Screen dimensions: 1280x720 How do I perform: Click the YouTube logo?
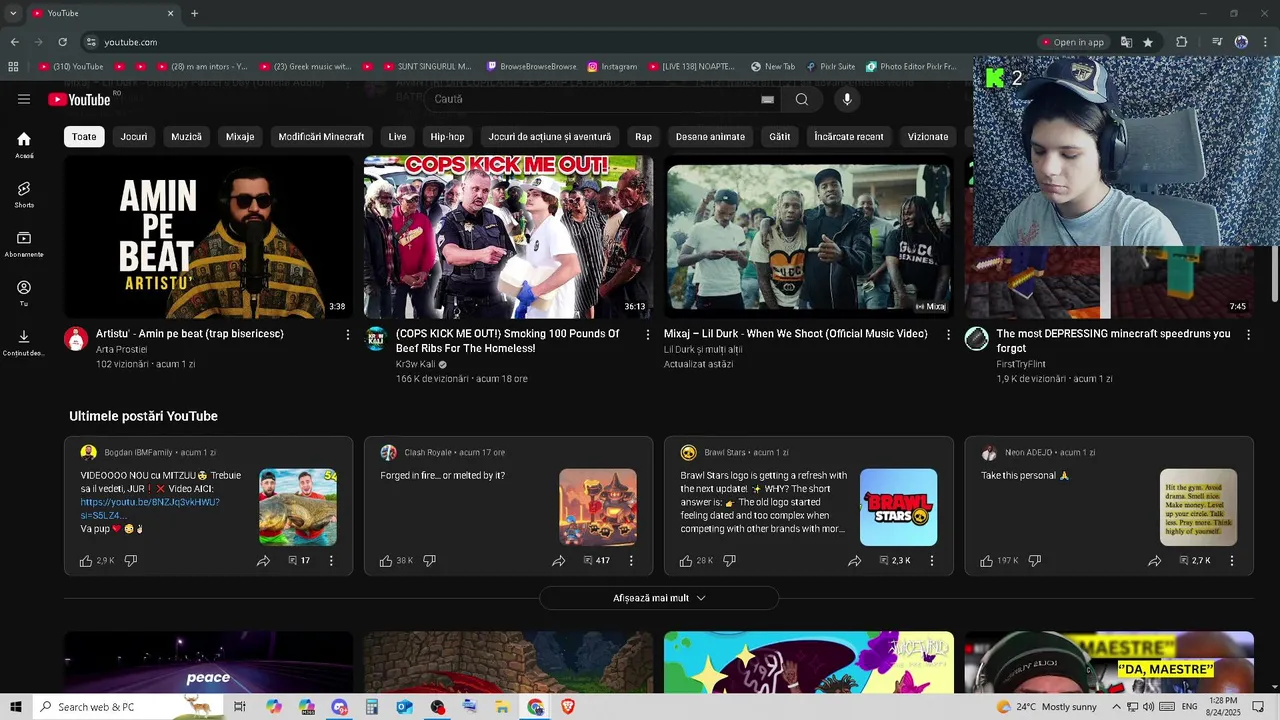79,99
